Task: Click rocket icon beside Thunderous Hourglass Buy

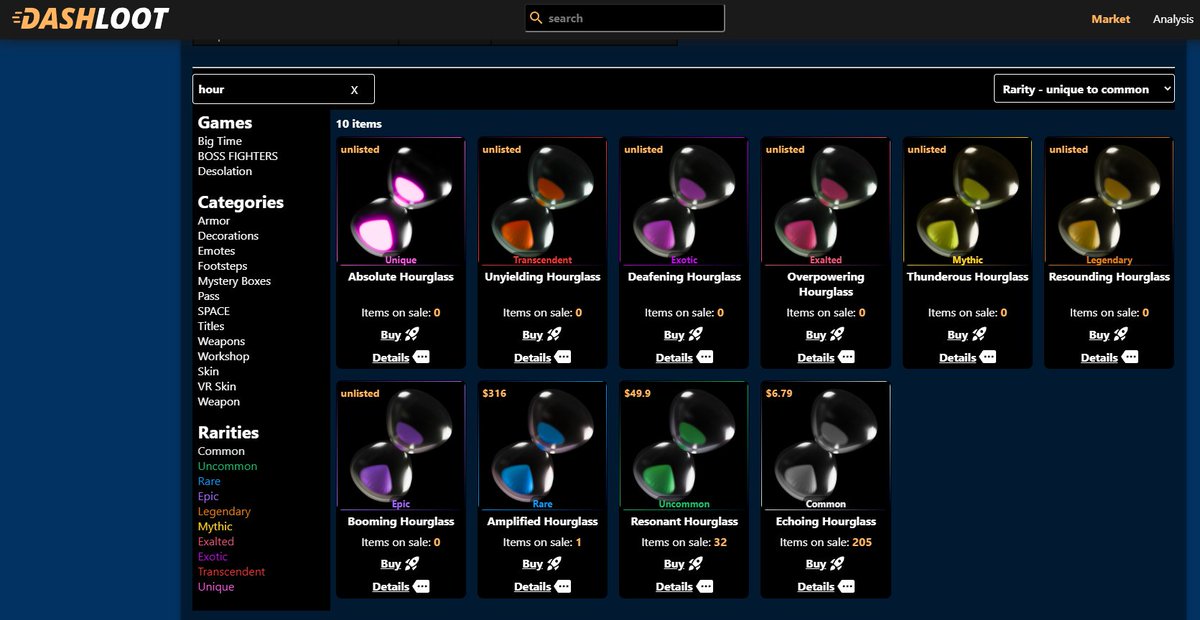Action: pos(980,334)
